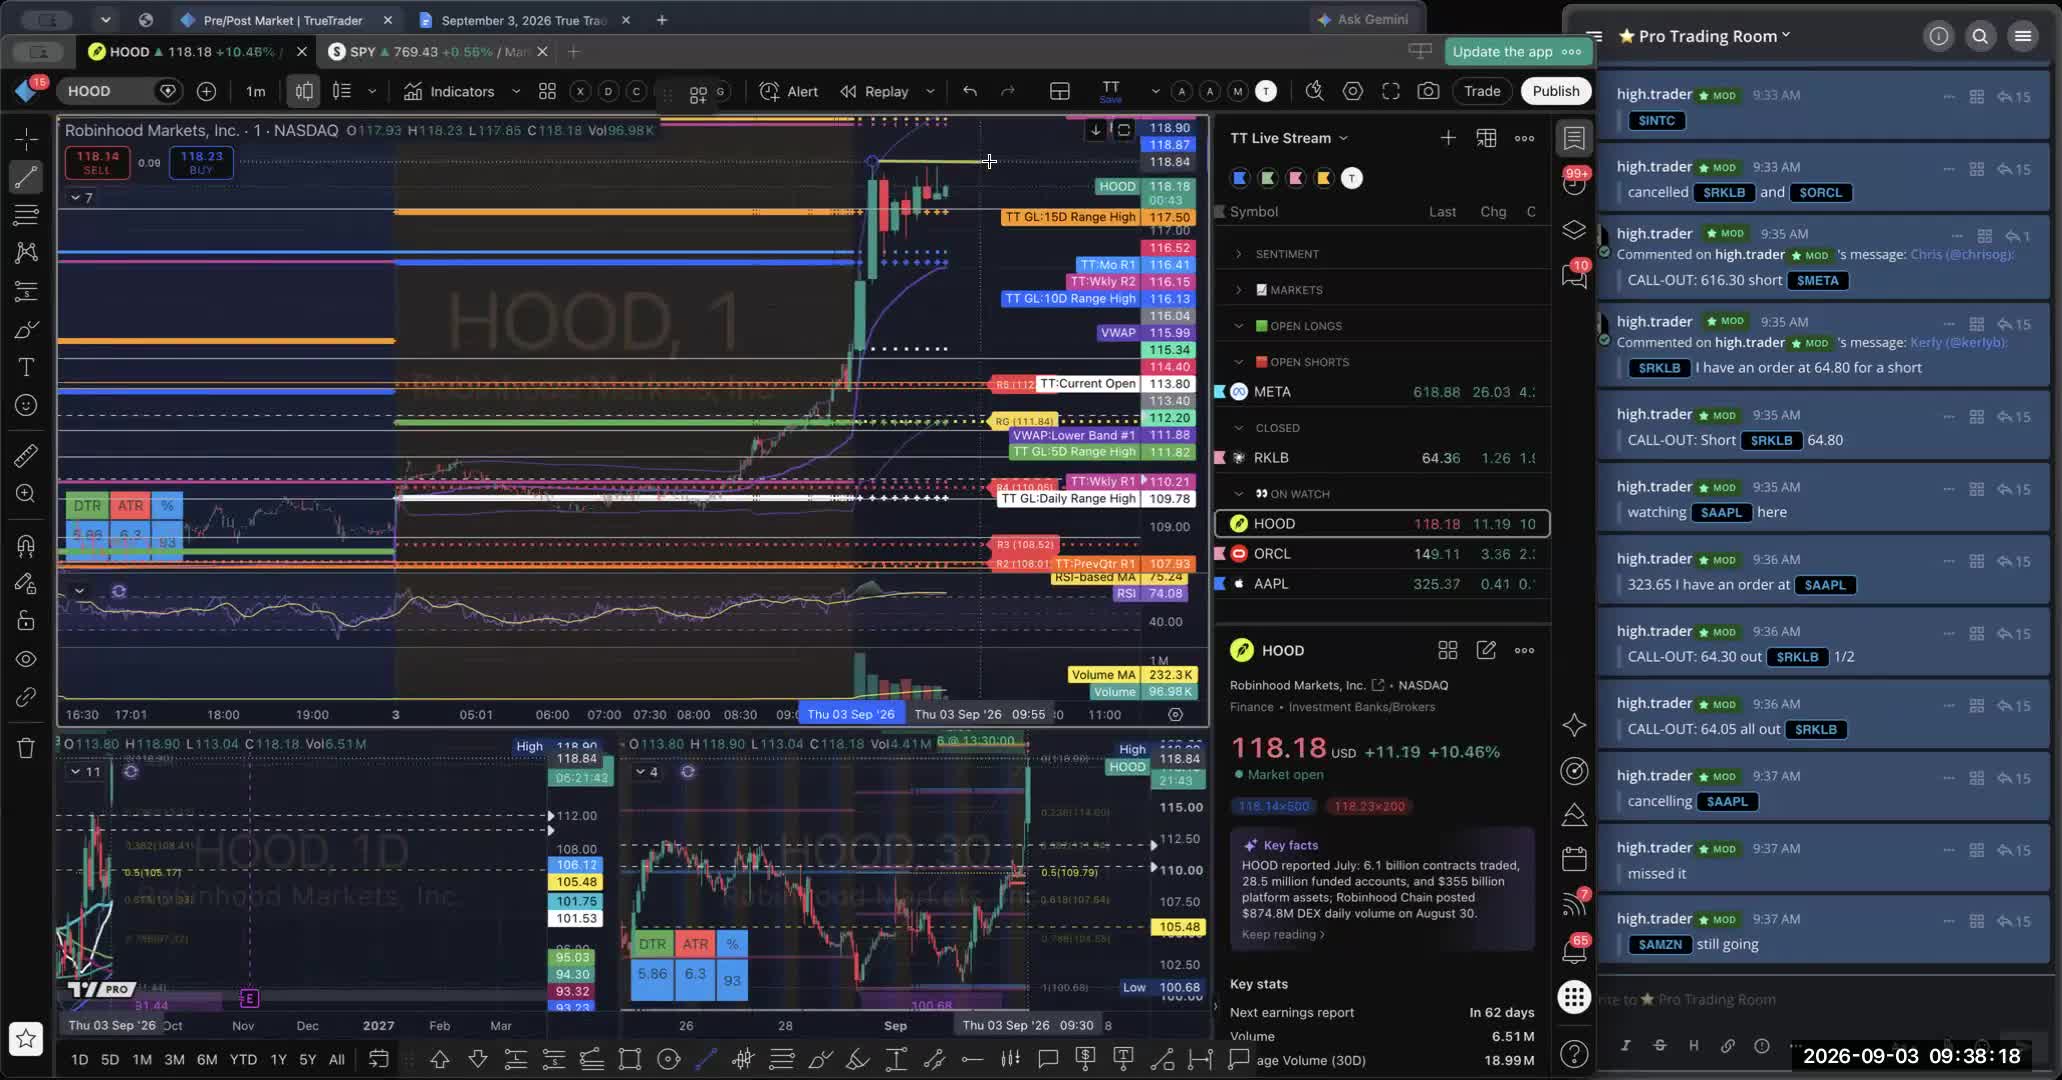
Task: Switch to the SPY chart tab
Action: 439,52
